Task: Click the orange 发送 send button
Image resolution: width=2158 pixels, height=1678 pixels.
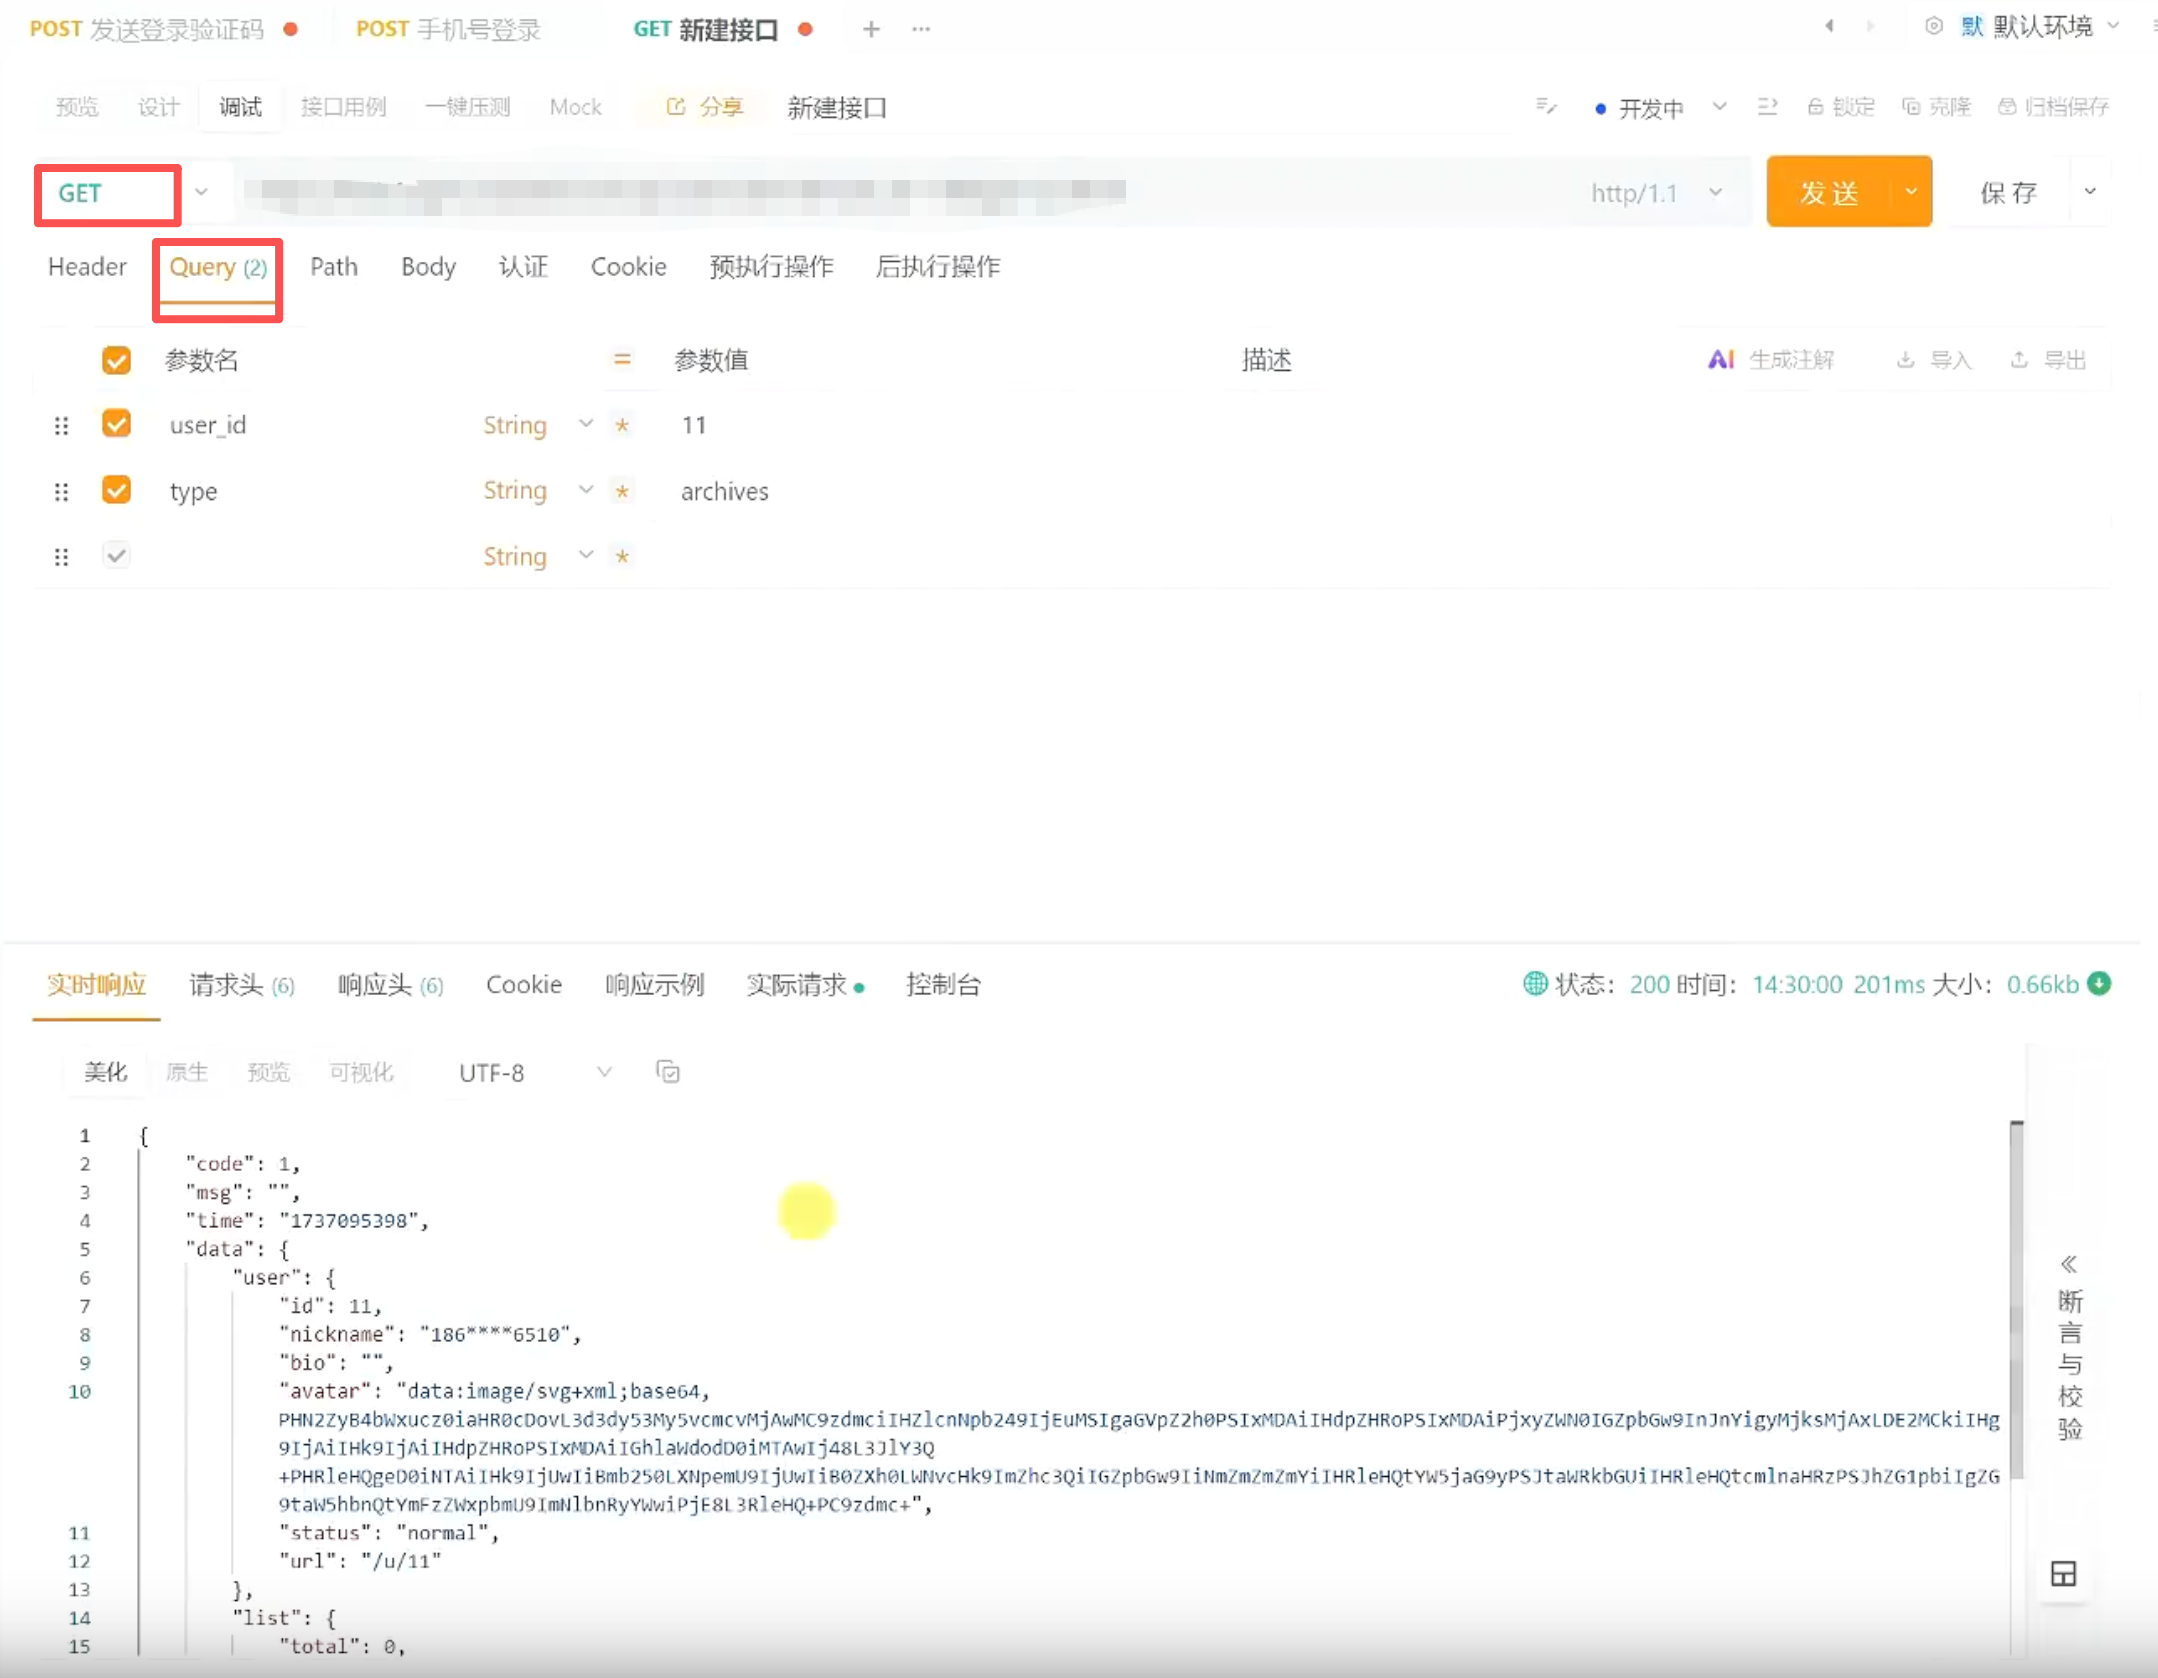Action: click(x=1828, y=192)
